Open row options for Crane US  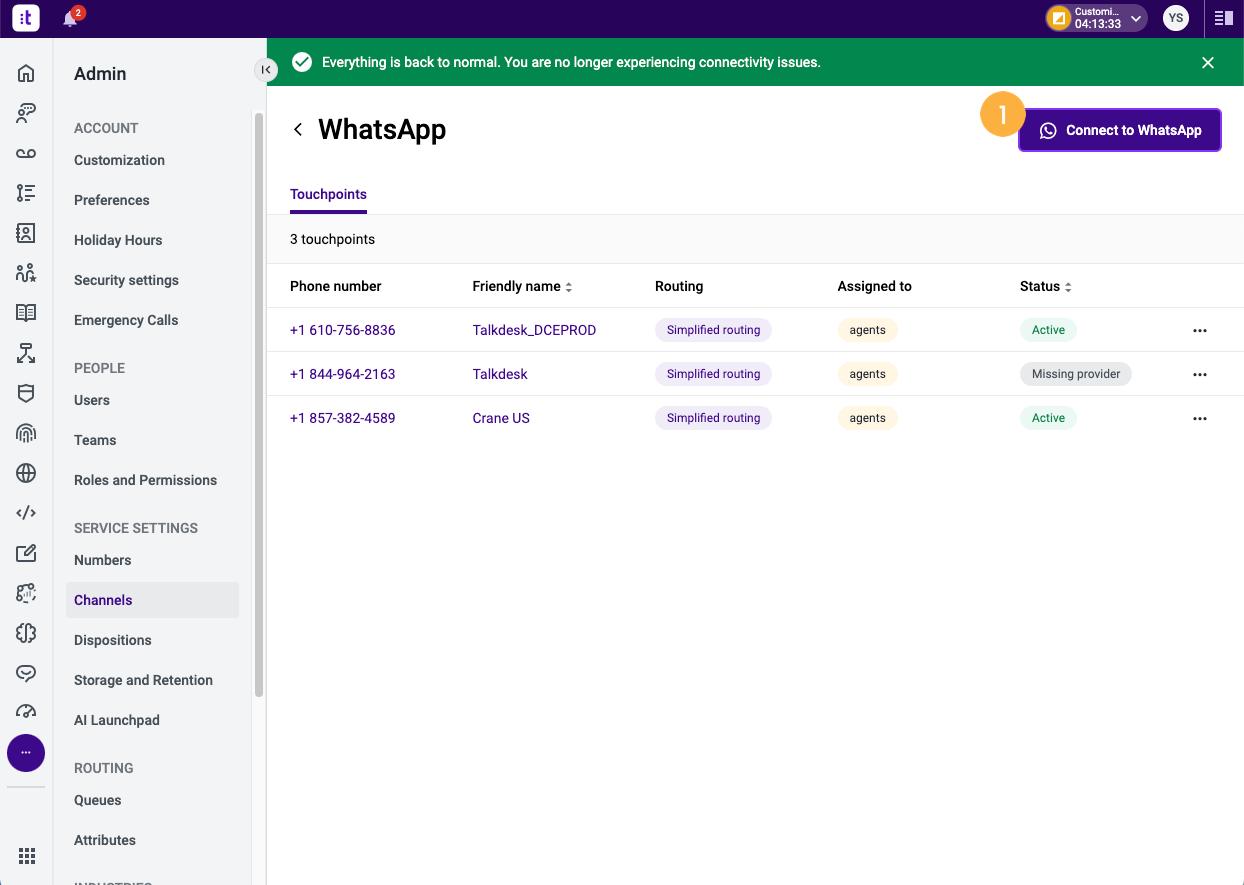[x=1200, y=418]
